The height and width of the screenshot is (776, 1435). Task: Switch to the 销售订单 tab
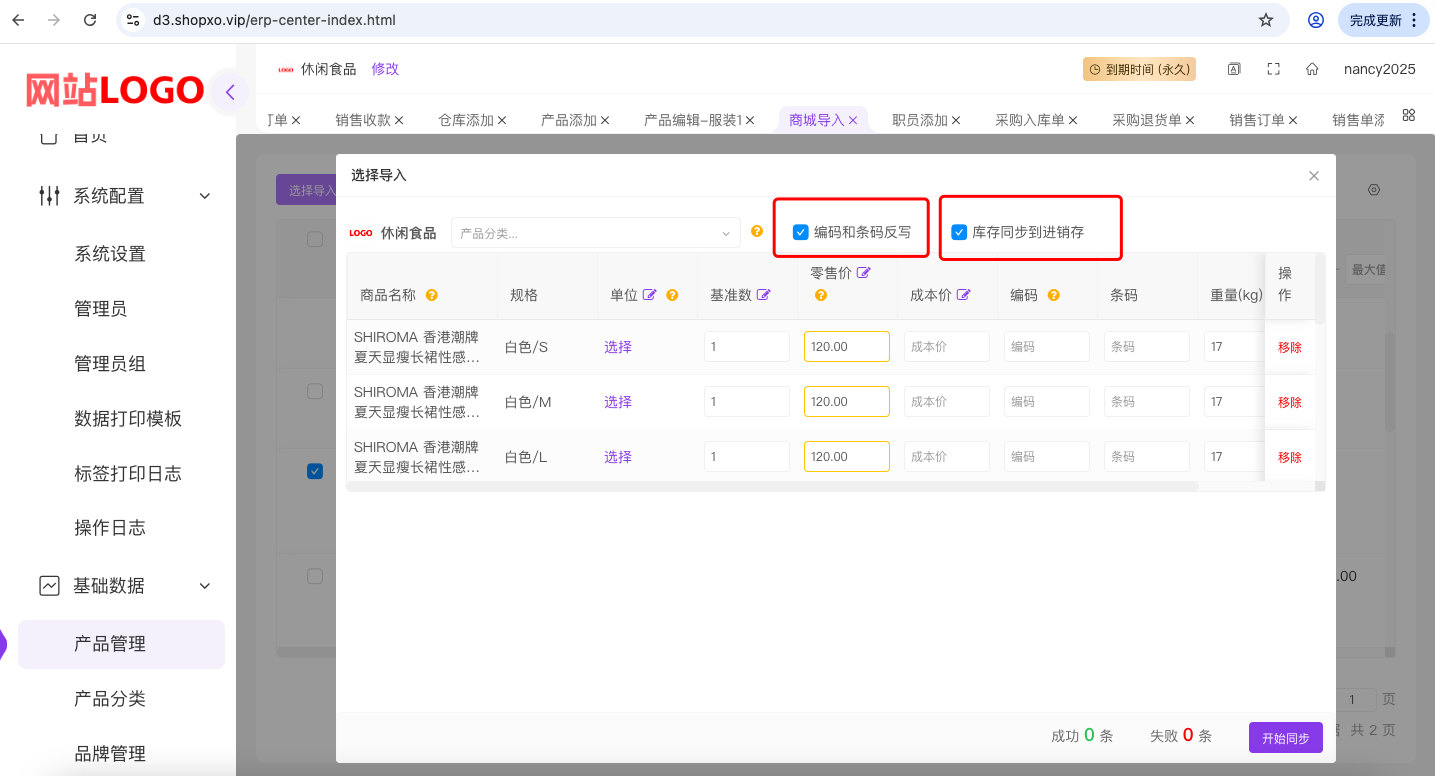point(1257,120)
